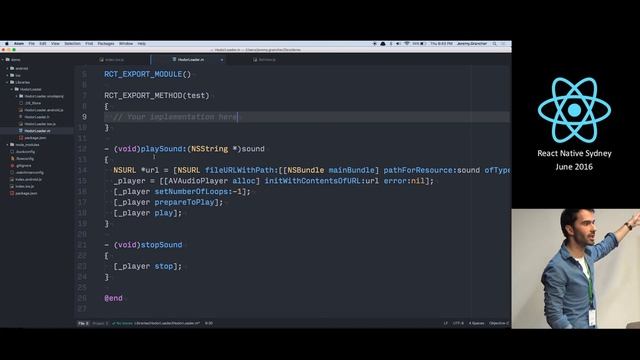Click the battery status icon
The height and width of the screenshot is (360, 640).
423,44
